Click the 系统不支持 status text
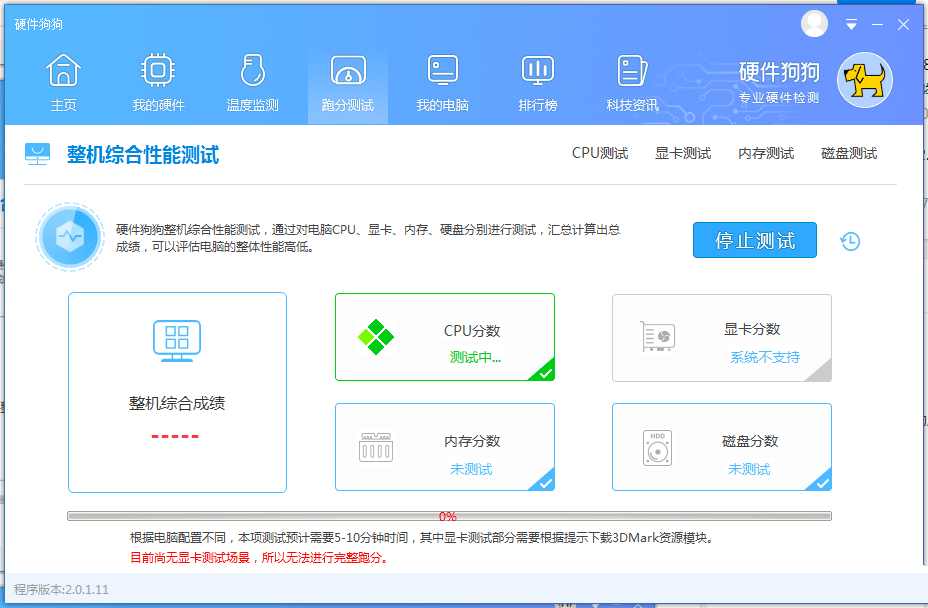 [x=765, y=357]
